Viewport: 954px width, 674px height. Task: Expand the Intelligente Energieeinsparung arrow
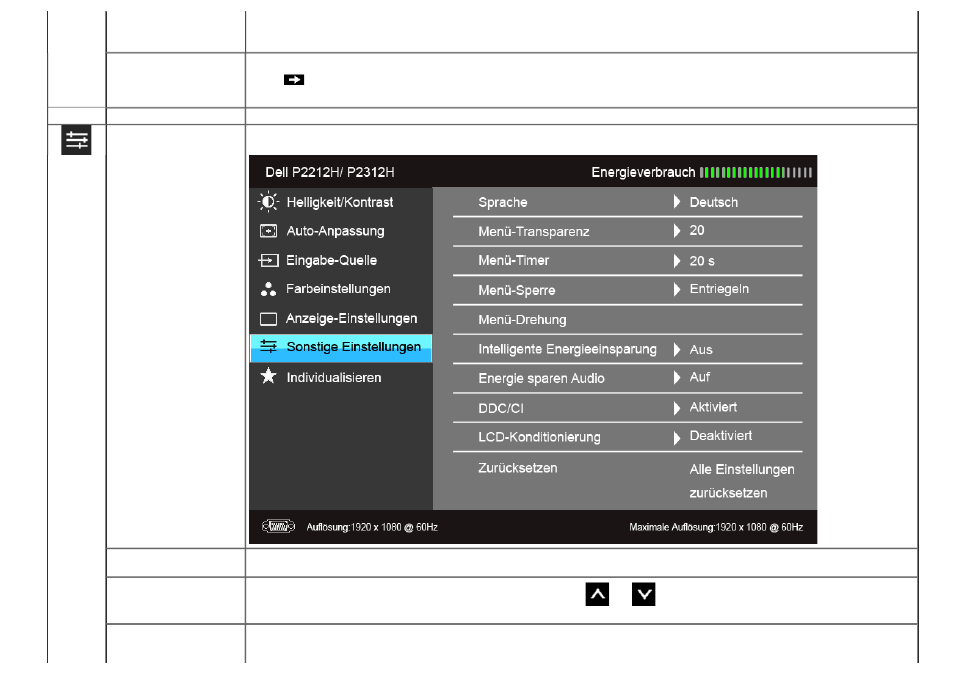click(677, 349)
